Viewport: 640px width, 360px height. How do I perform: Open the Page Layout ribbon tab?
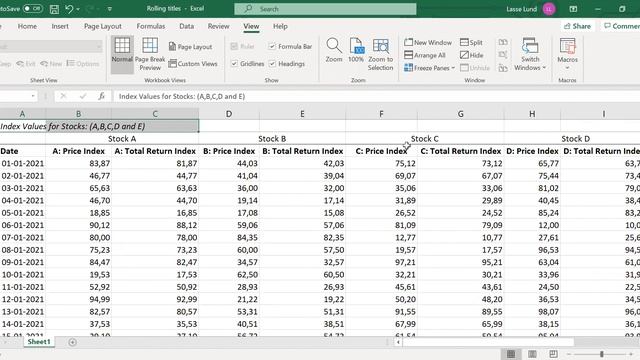[x=103, y=26]
